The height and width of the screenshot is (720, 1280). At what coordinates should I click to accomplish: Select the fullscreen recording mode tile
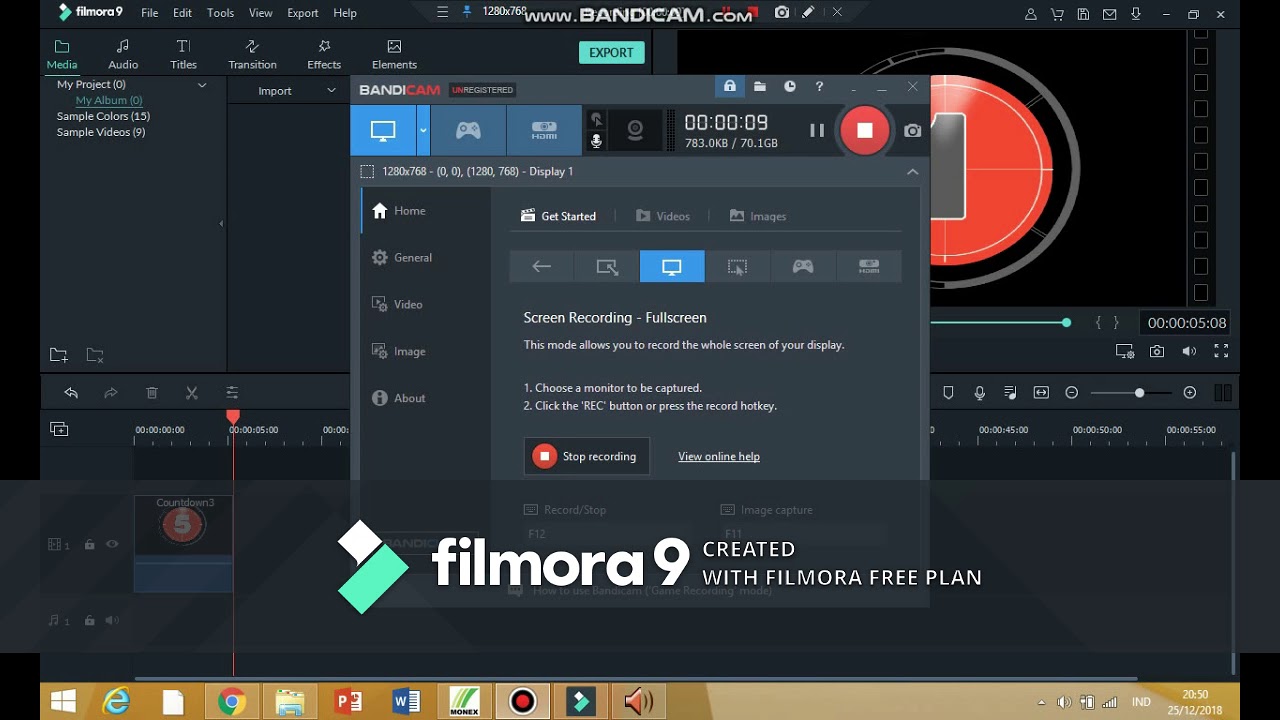pos(672,267)
